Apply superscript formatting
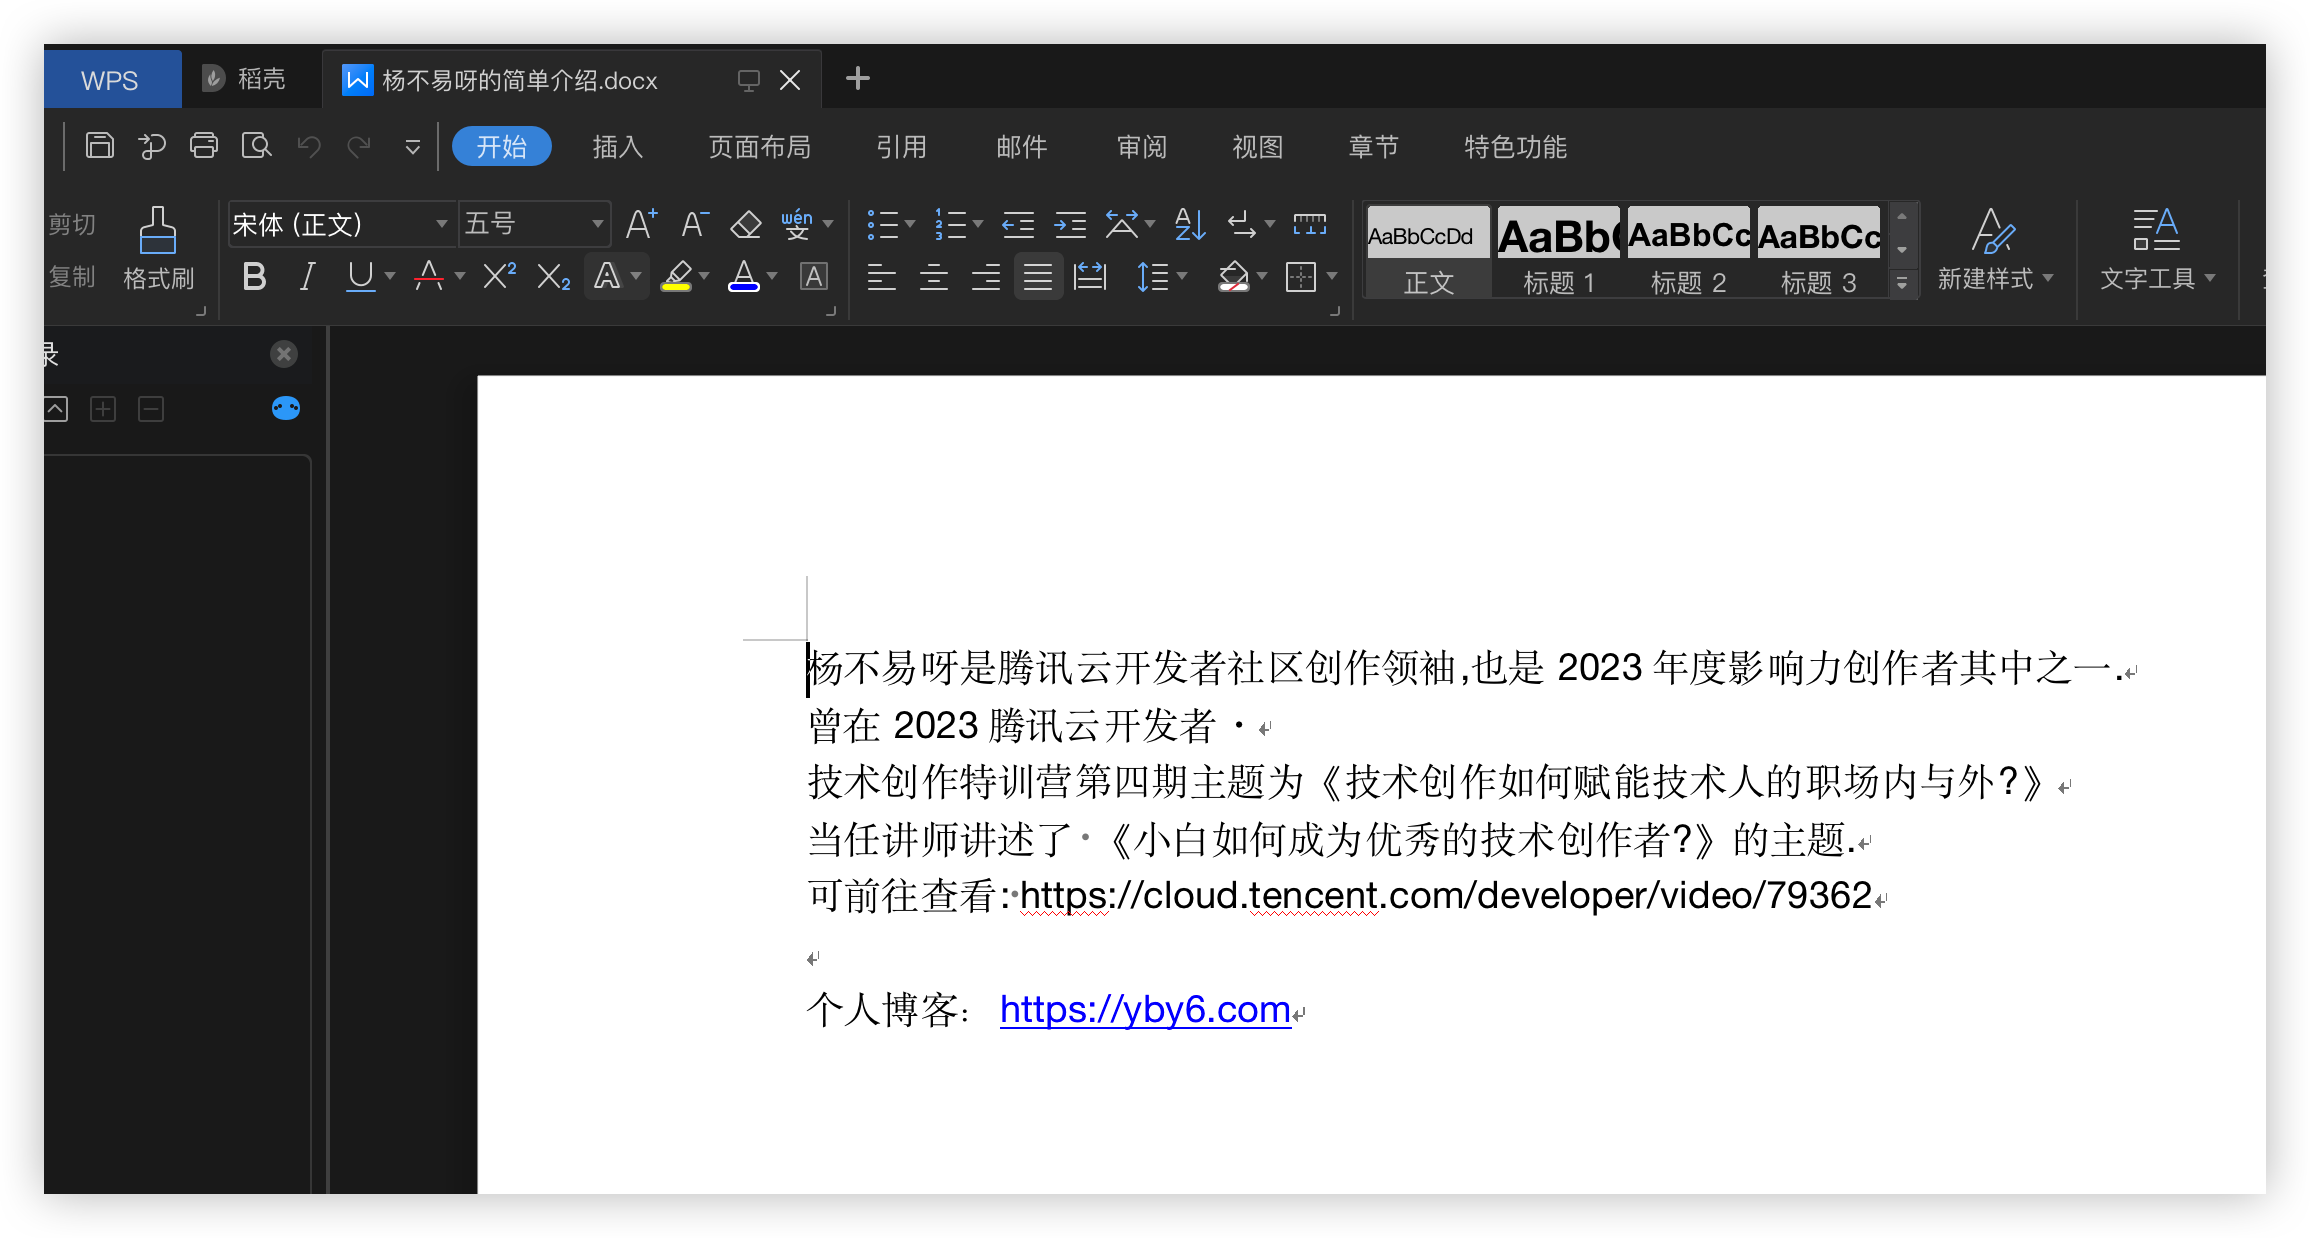This screenshot has height=1238, width=2310. (499, 276)
